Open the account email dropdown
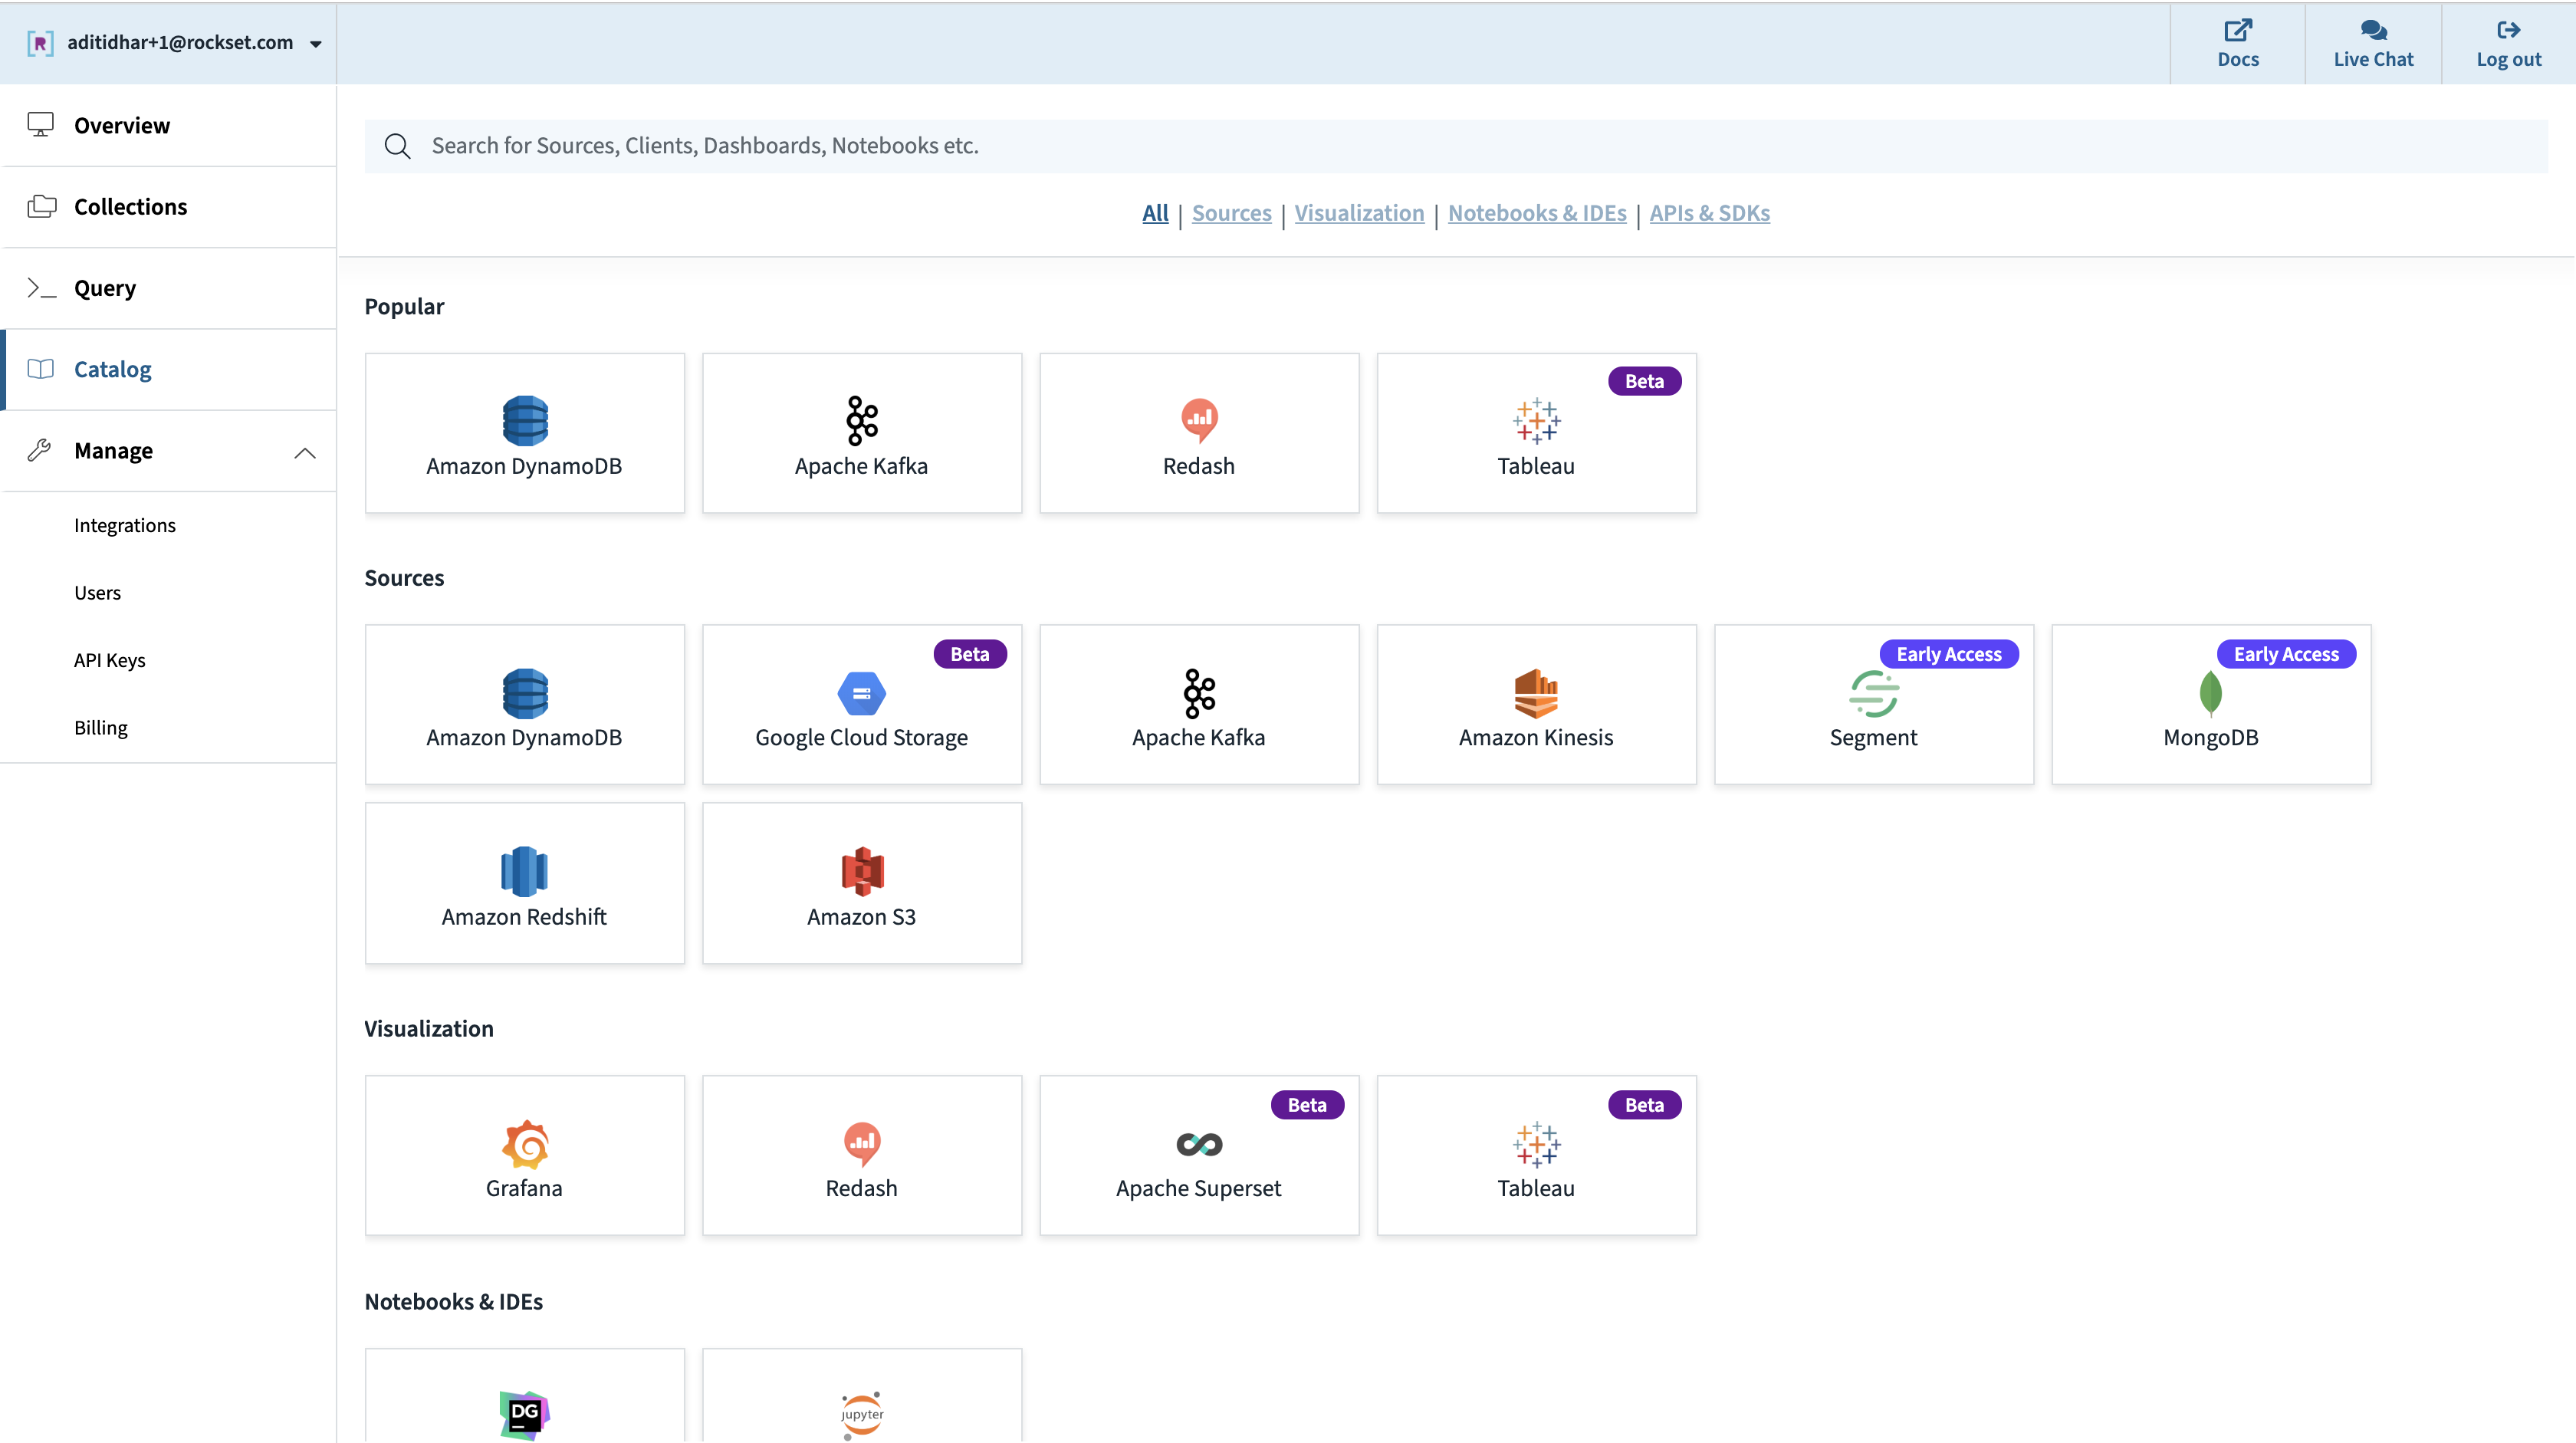The width and height of the screenshot is (2576, 1443). pyautogui.click(x=315, y=44)
